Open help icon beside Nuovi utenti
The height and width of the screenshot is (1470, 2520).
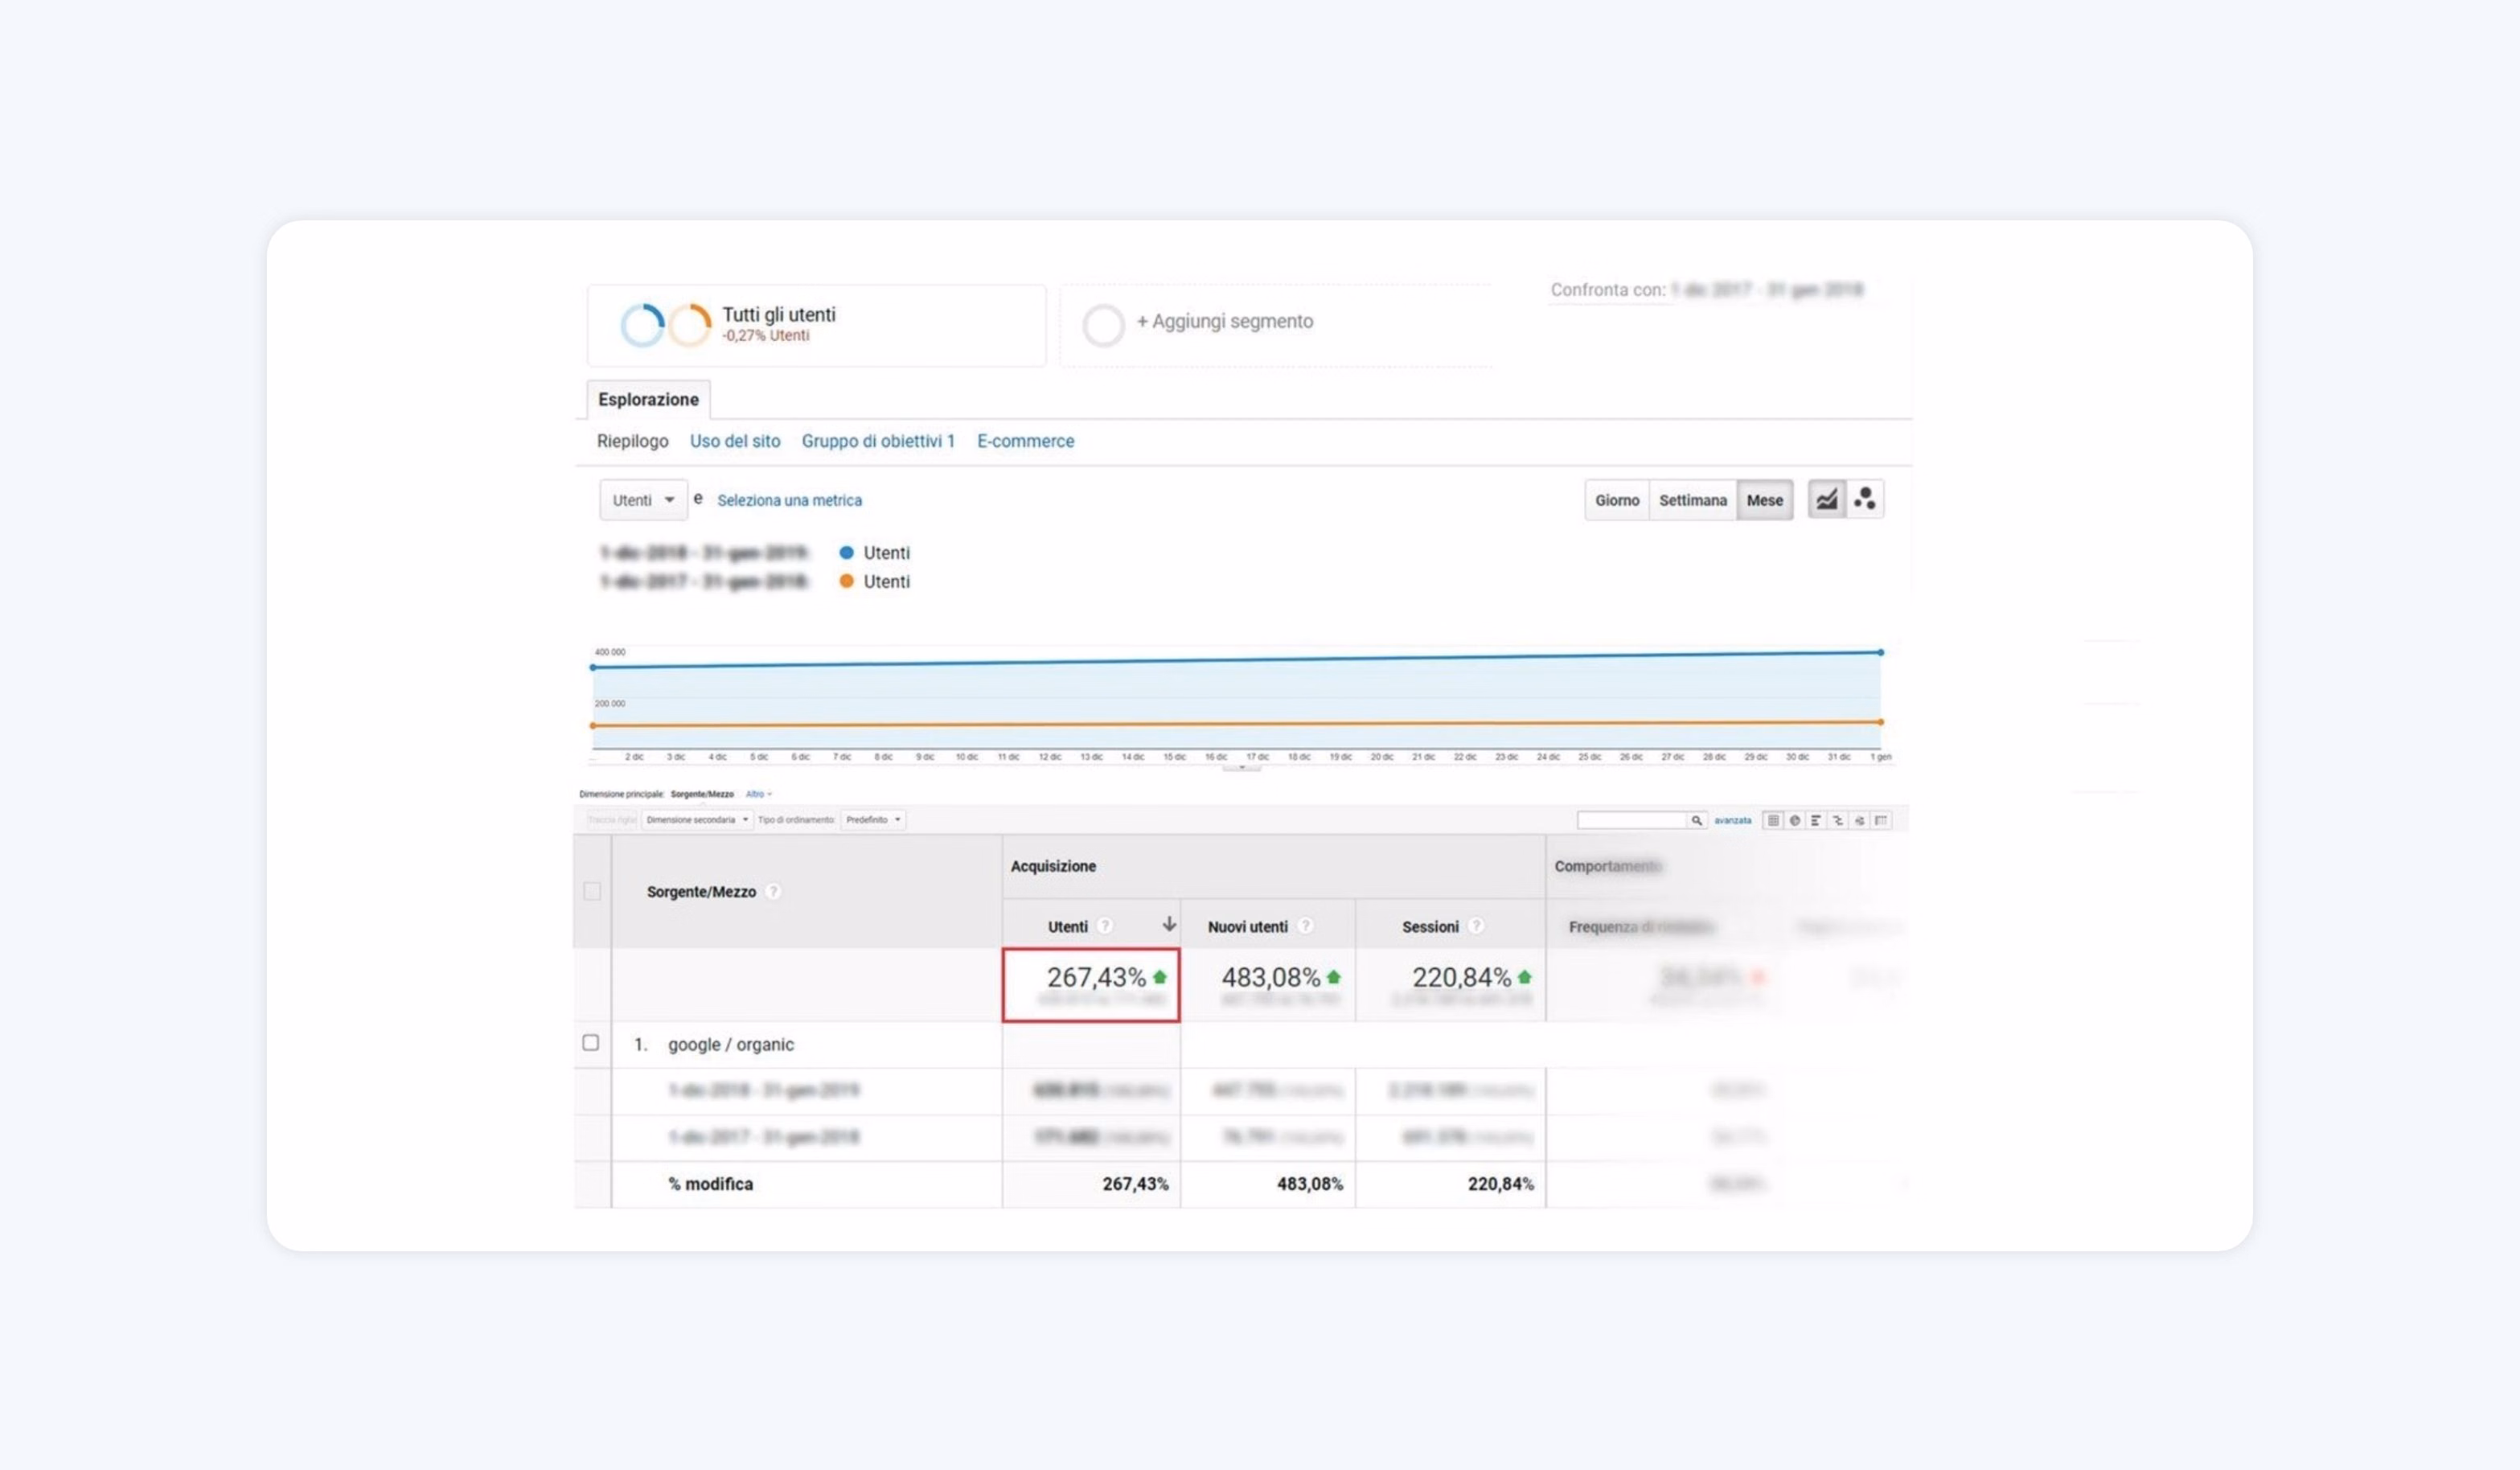coord(1304,926)
